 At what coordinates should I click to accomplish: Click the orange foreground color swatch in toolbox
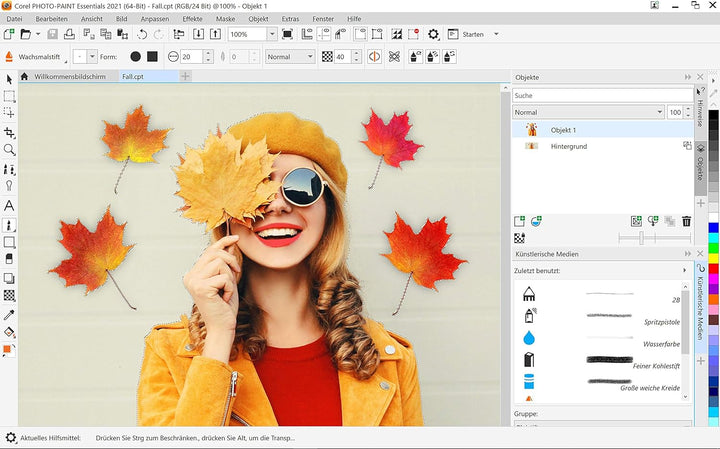[x=7, y=350]
